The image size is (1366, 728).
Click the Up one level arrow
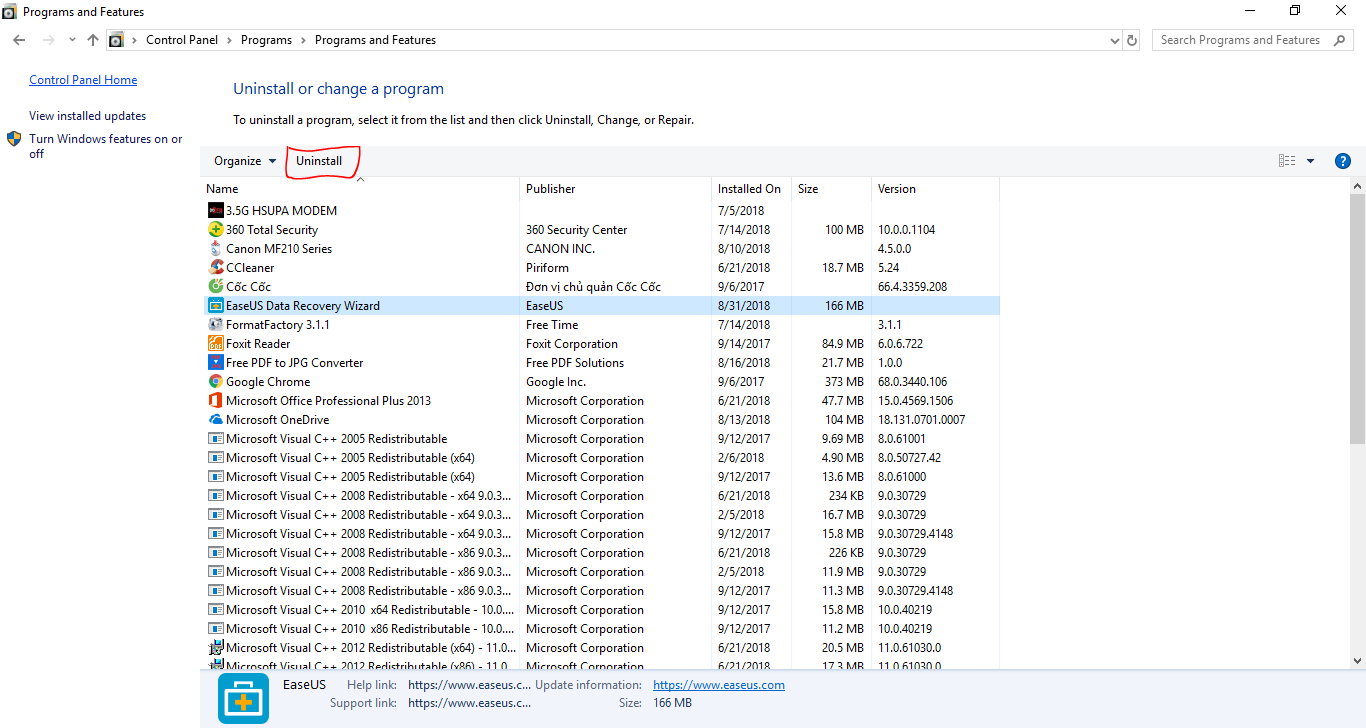coord(93,40)
